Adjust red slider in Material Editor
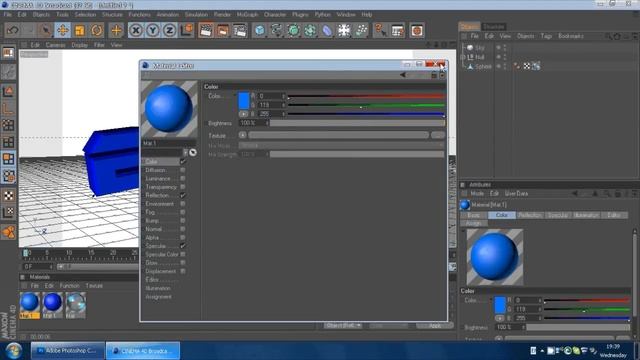The width and height of the screenshot is (640, 360). click(x=366, y=96)
